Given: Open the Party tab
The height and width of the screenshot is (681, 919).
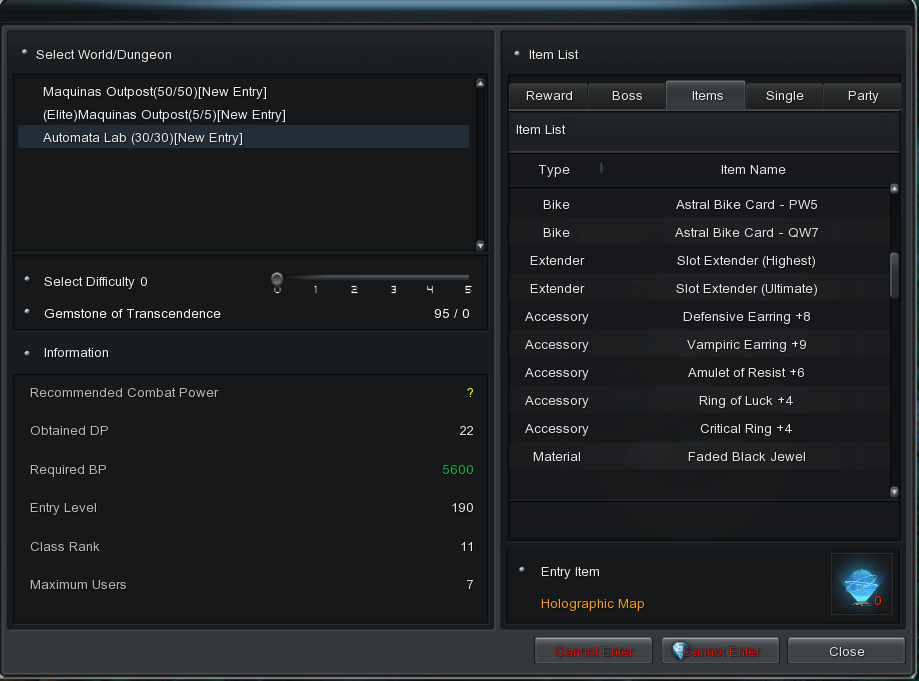Looking at the screenshot, I should [862, 96].
